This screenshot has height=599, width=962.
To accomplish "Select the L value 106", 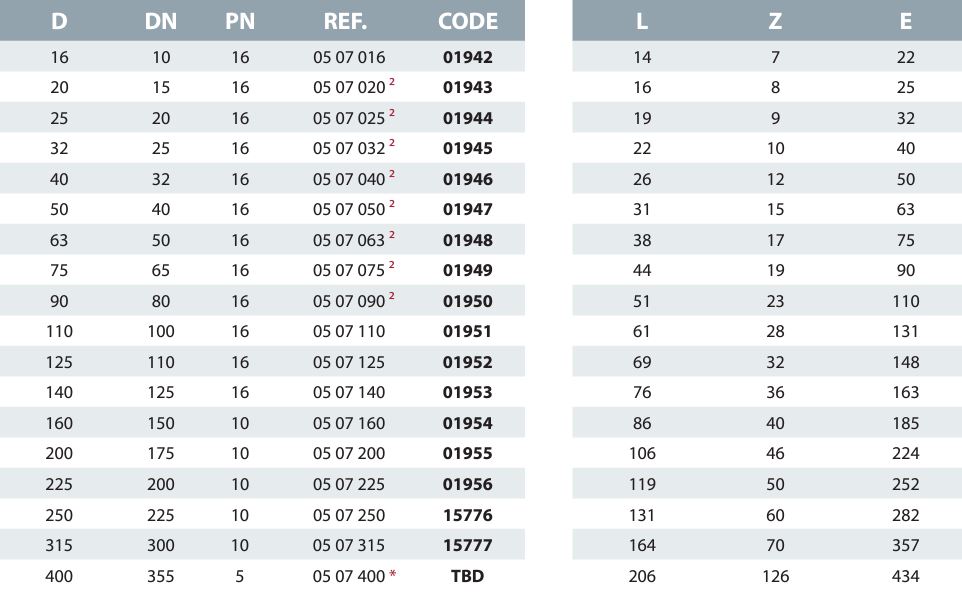I will (x=642, y=454).
